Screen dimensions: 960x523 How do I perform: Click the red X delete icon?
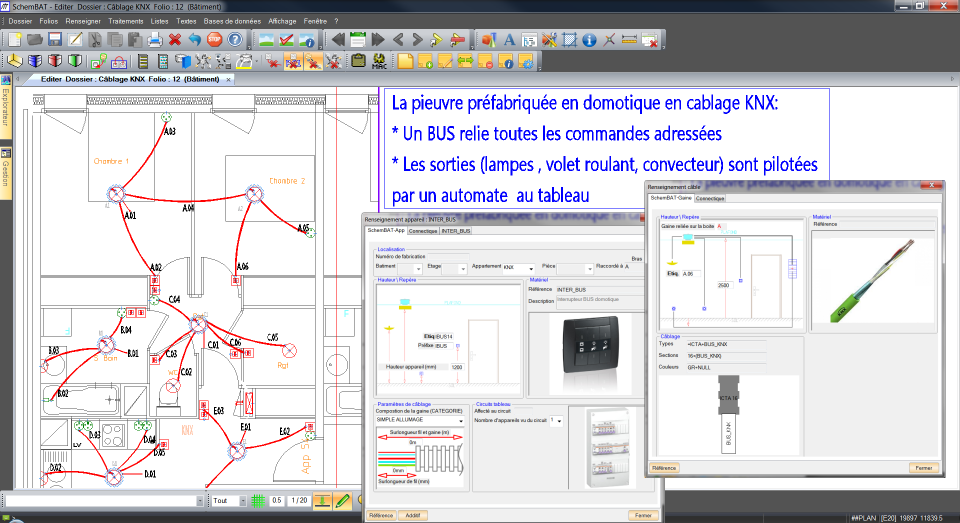(x=175, y=40)
